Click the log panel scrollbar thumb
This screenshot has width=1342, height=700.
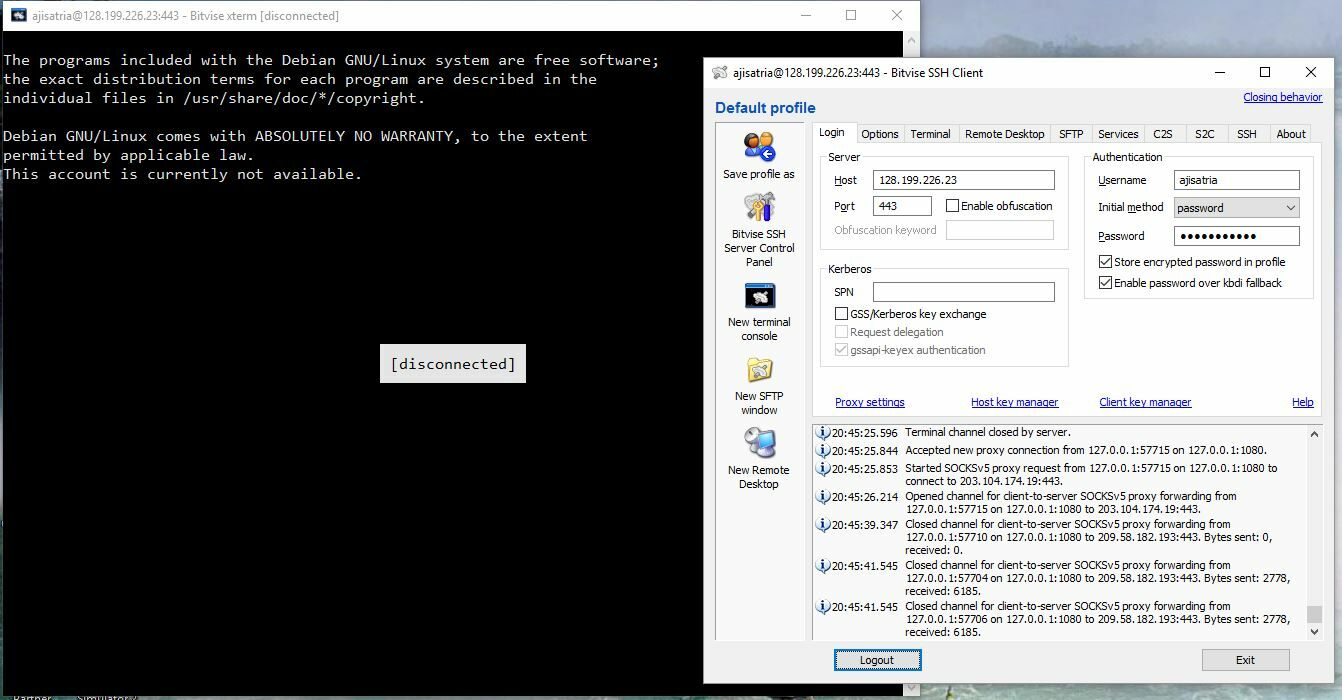pyautogui.click(x=1315, y=614)
